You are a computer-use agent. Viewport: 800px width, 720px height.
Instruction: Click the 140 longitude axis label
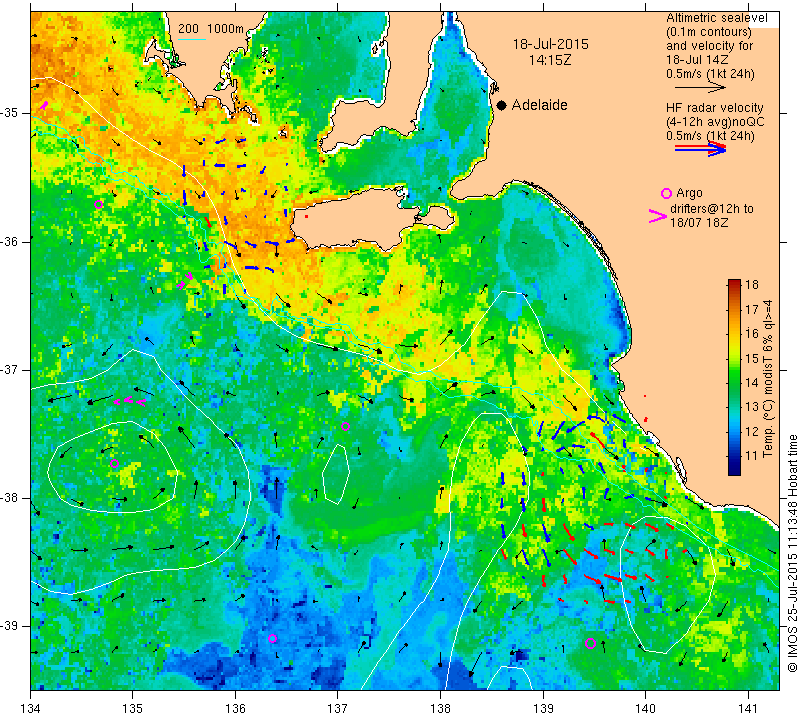pyautogui.click(x=645, y=708)
